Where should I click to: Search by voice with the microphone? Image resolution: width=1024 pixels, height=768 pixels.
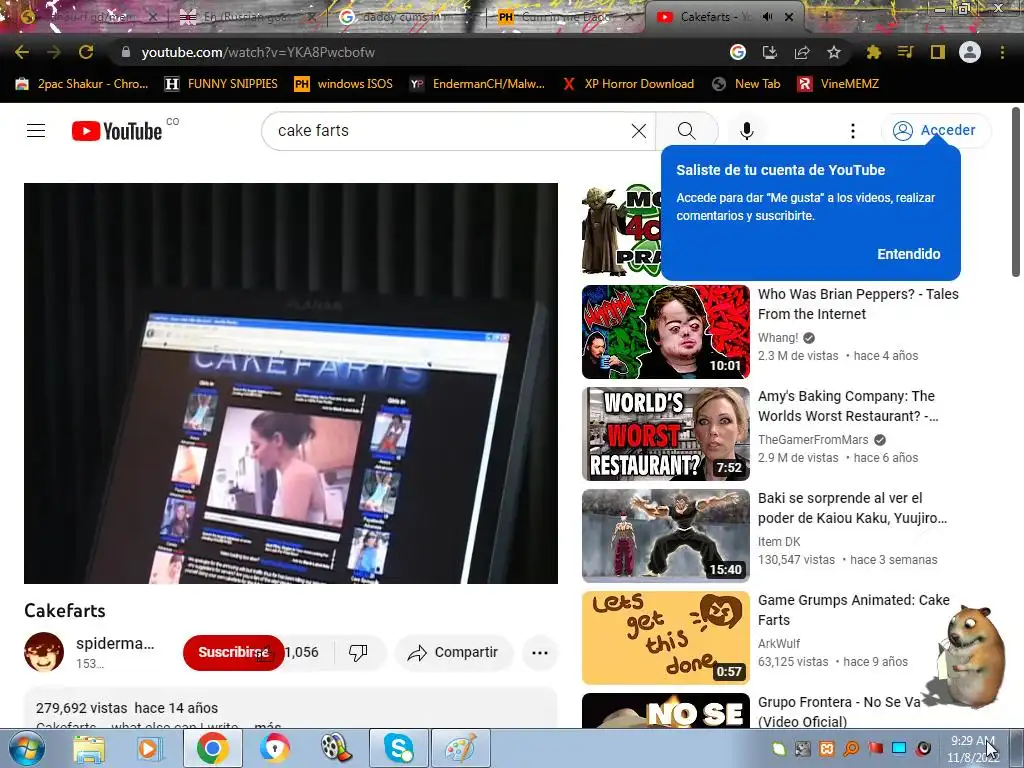point(747,131)
